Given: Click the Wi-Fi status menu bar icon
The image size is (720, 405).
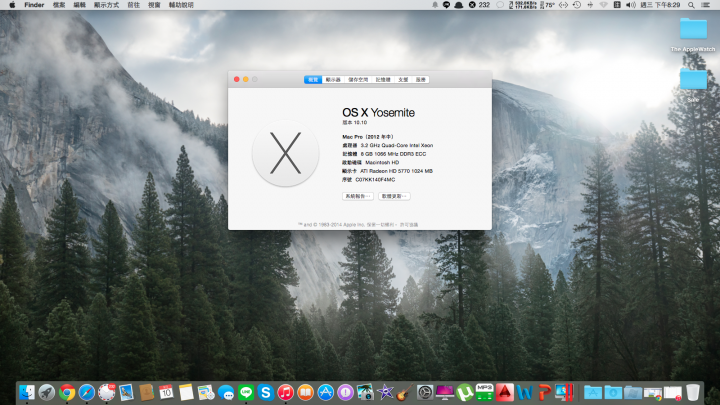Looking at the screenshot, I should [603, 5].
